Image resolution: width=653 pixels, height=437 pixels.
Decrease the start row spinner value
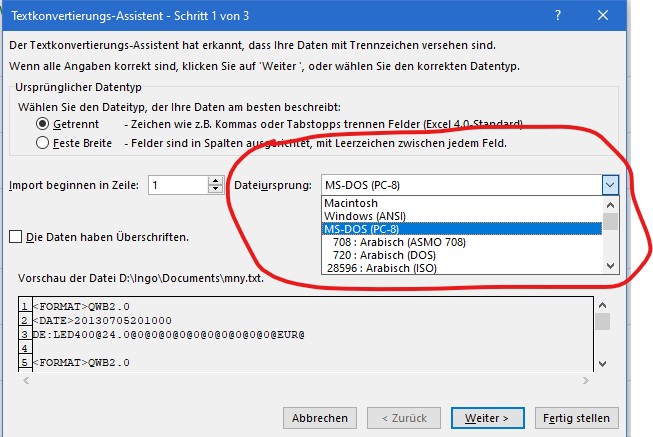click(215, 189)
